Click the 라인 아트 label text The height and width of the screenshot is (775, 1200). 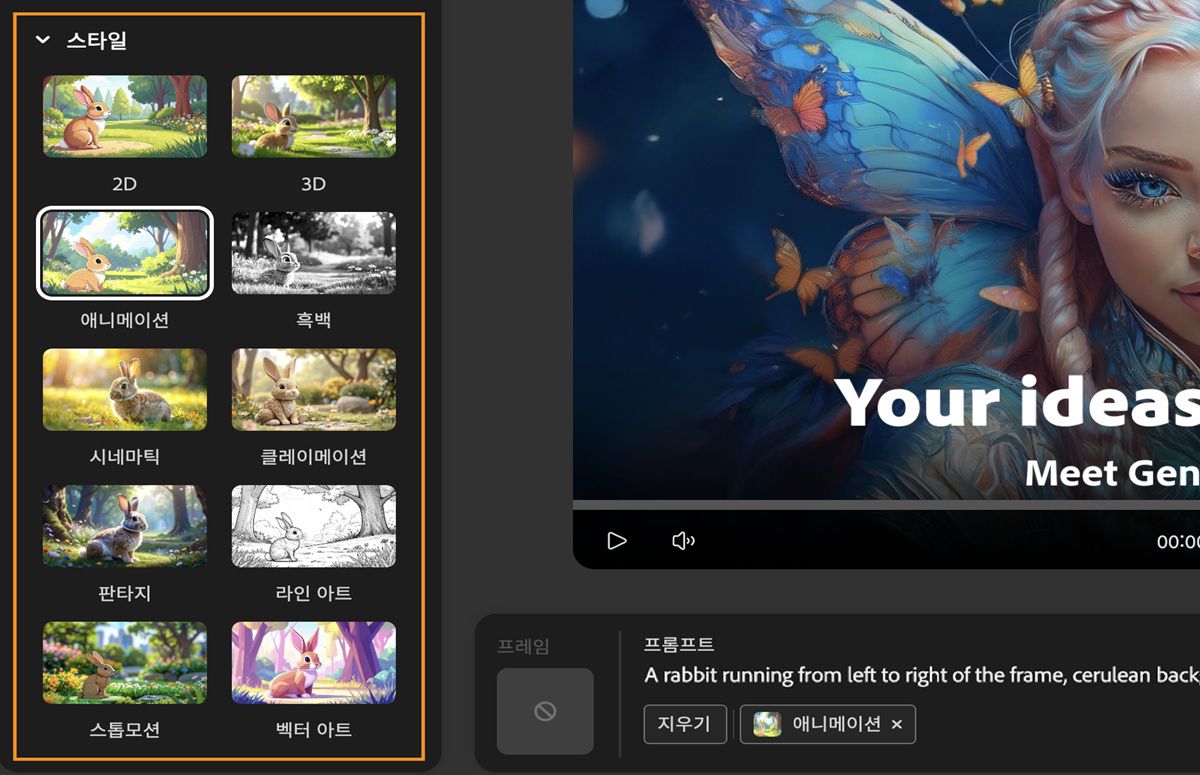click(314, 594)
